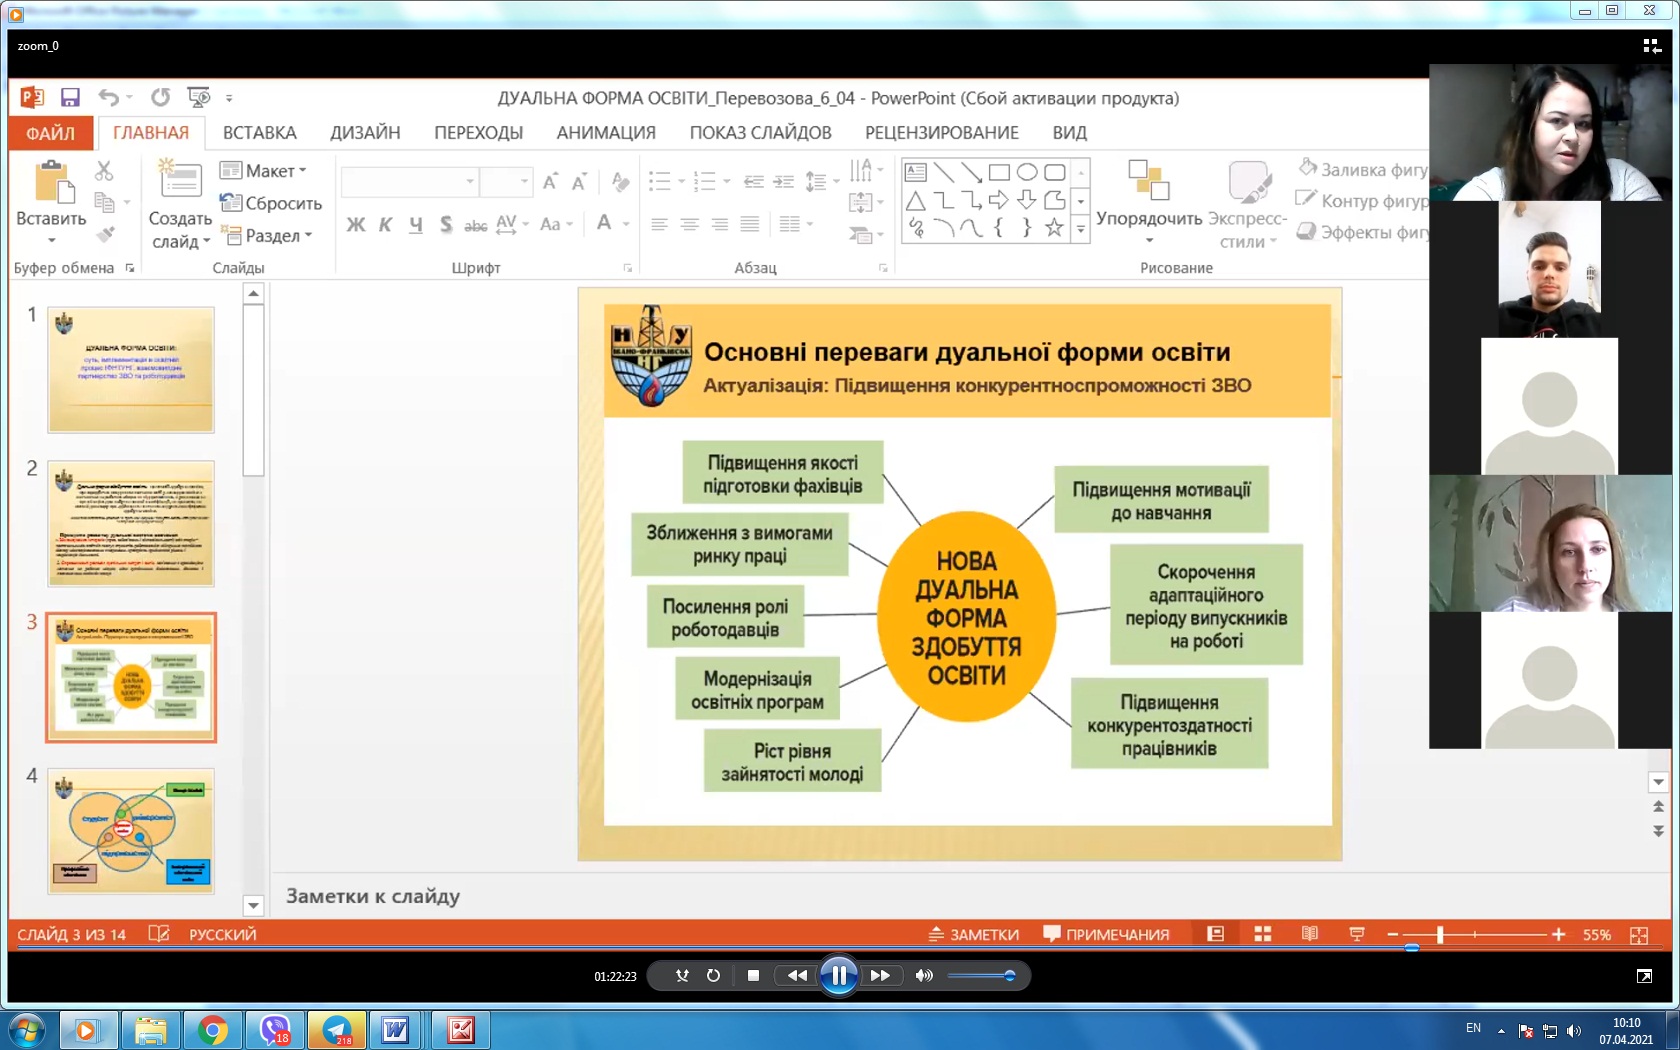Open Google Chrome from the taskbar

coord(212,1029)
